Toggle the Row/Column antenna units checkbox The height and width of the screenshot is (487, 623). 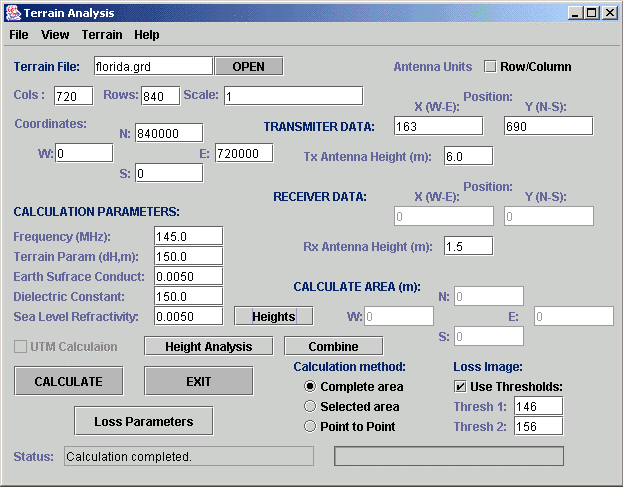[x=490, y=66]
